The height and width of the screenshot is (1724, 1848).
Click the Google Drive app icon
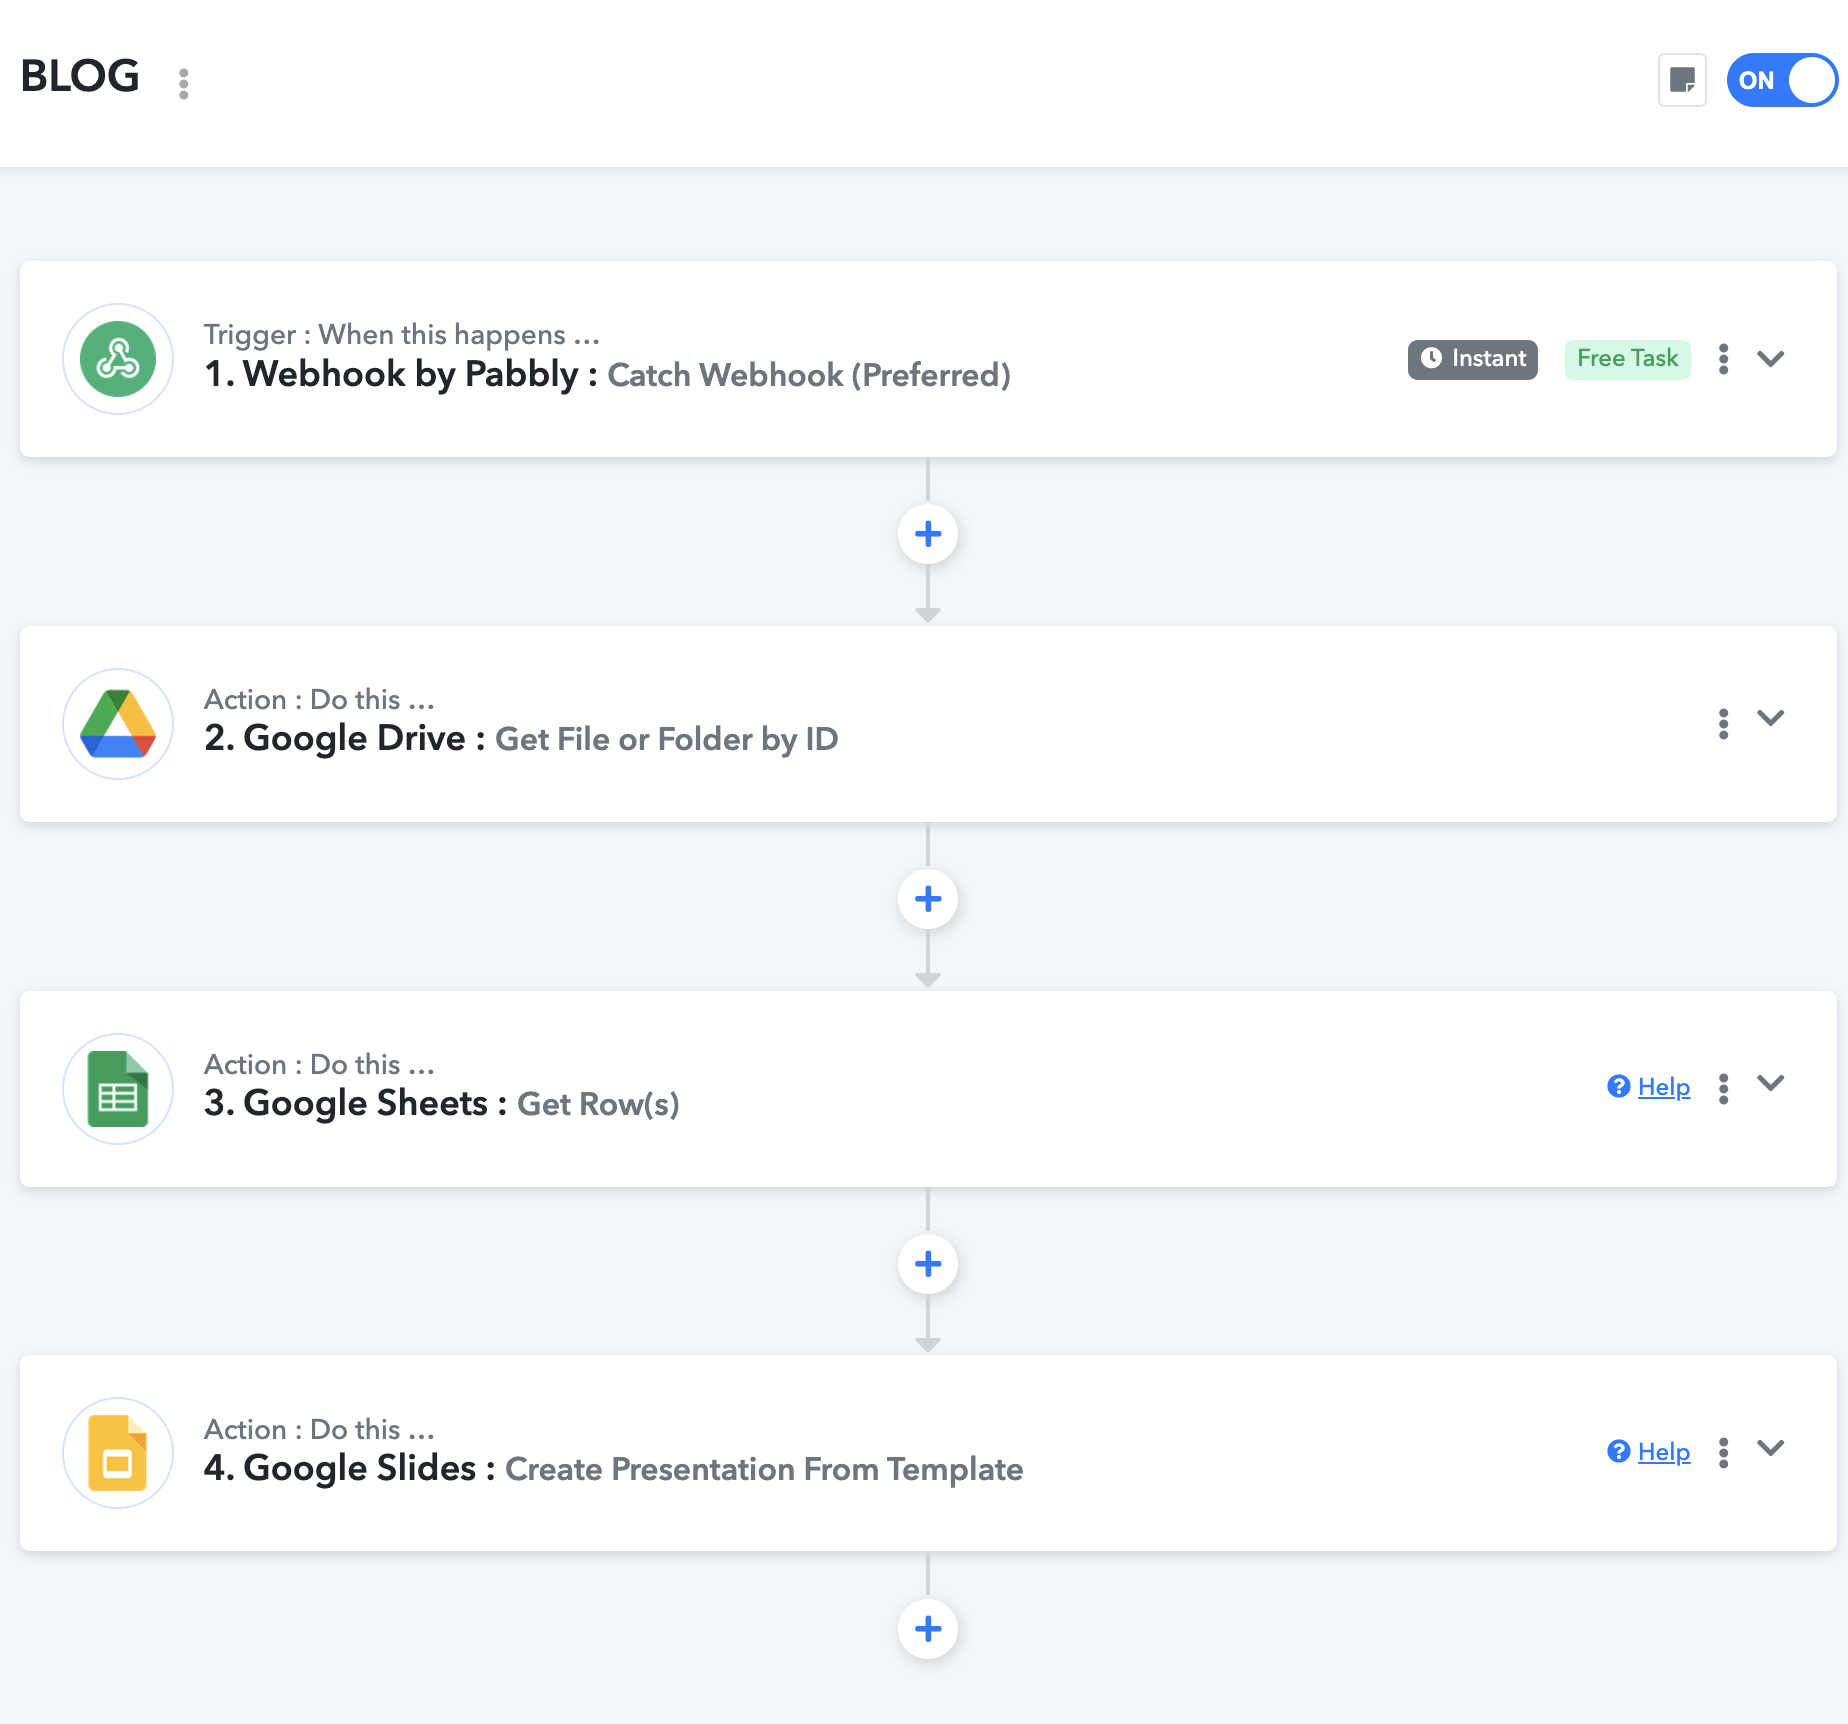(118, 724)
